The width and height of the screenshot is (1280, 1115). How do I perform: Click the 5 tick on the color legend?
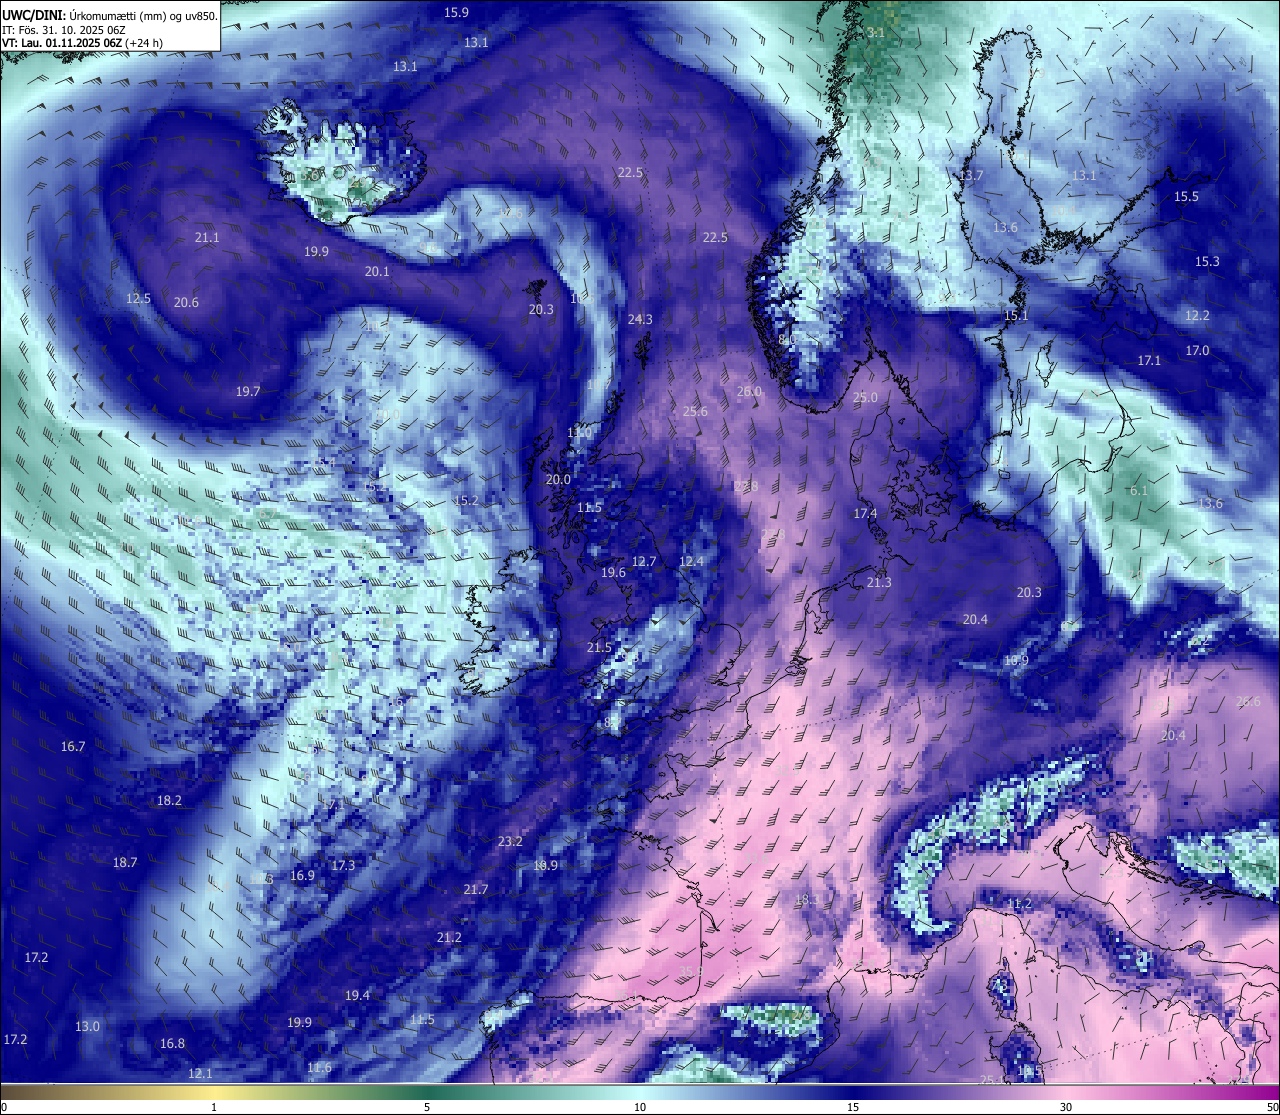click(427, 1107)
